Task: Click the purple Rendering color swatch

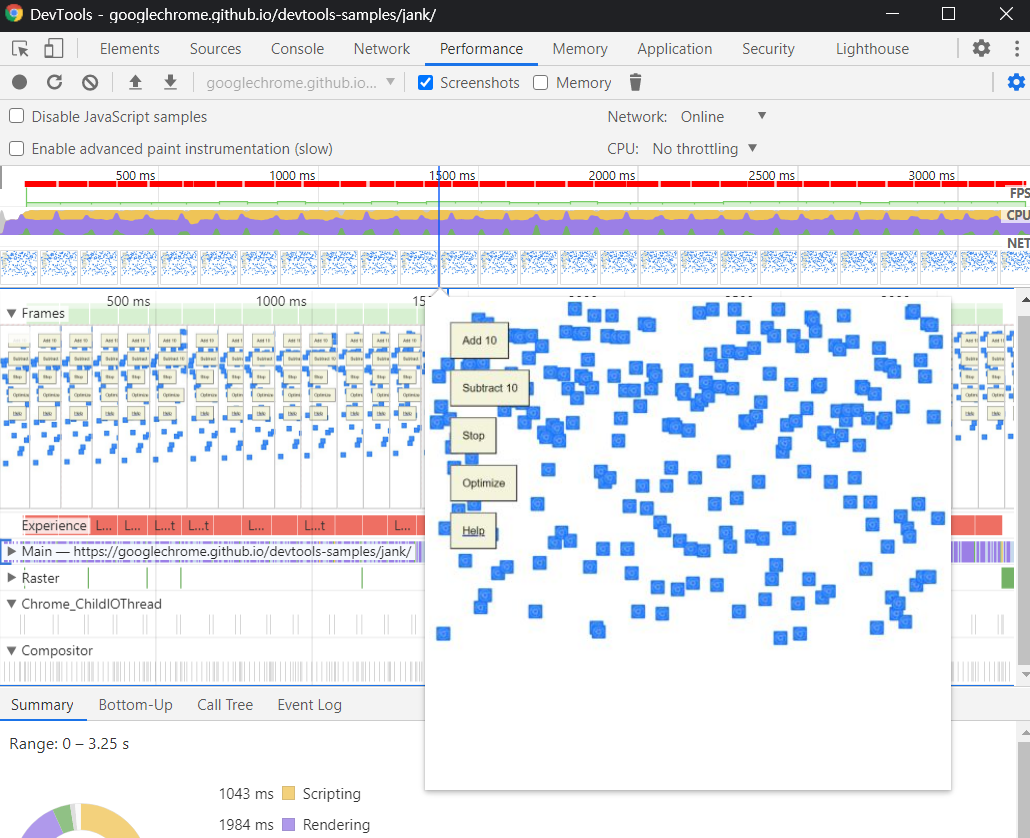Action: pos(288,824)
